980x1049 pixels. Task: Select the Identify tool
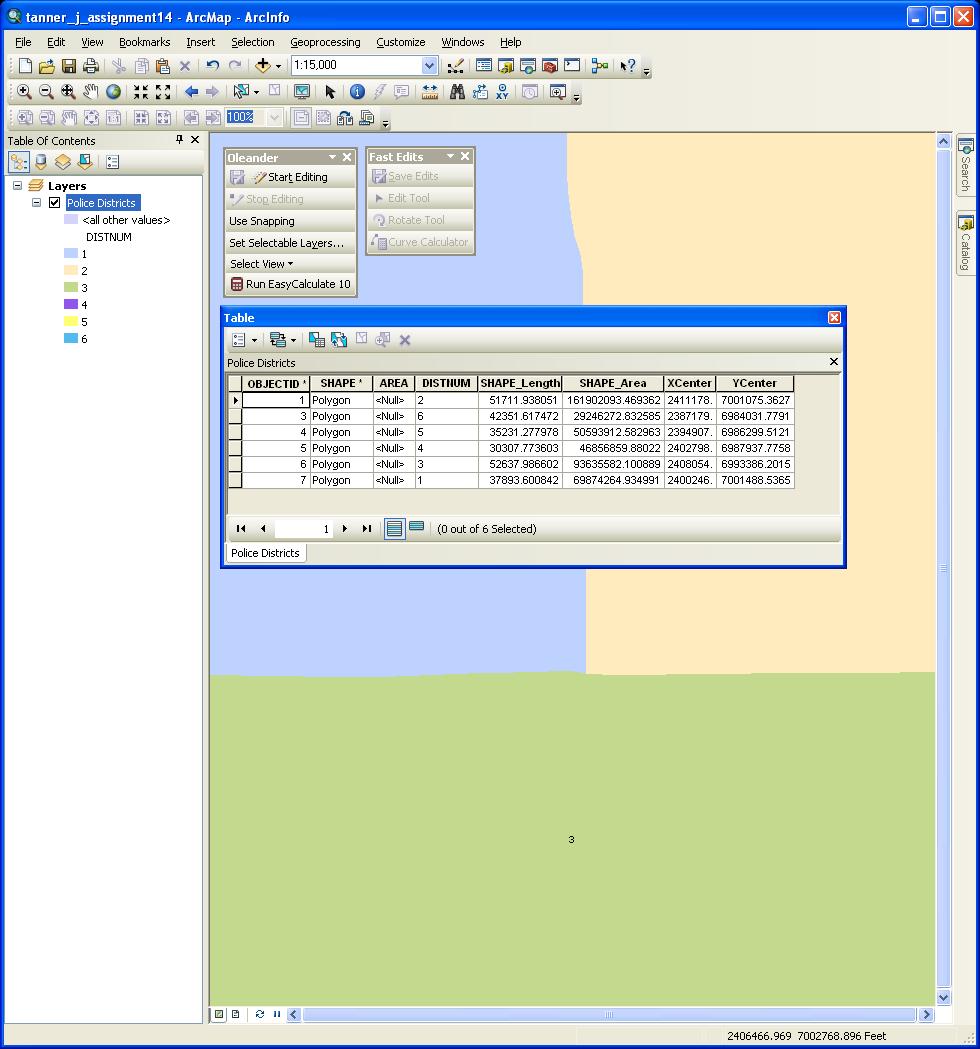tap(357, 91)
